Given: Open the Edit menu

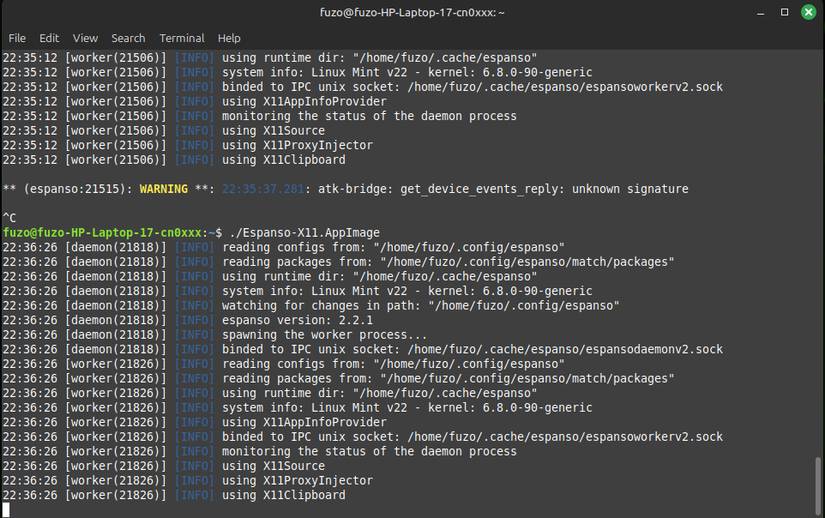Looking at the screenshot, I should click(49, 38).
